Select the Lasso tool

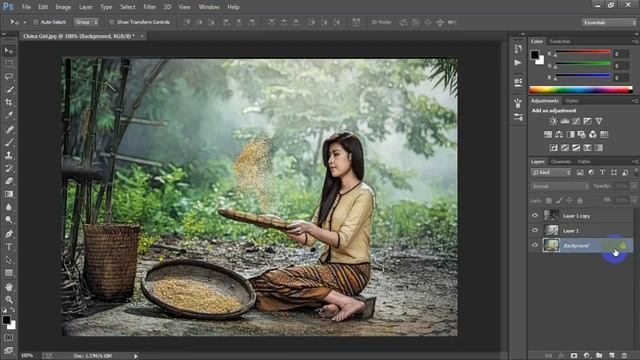9,76
